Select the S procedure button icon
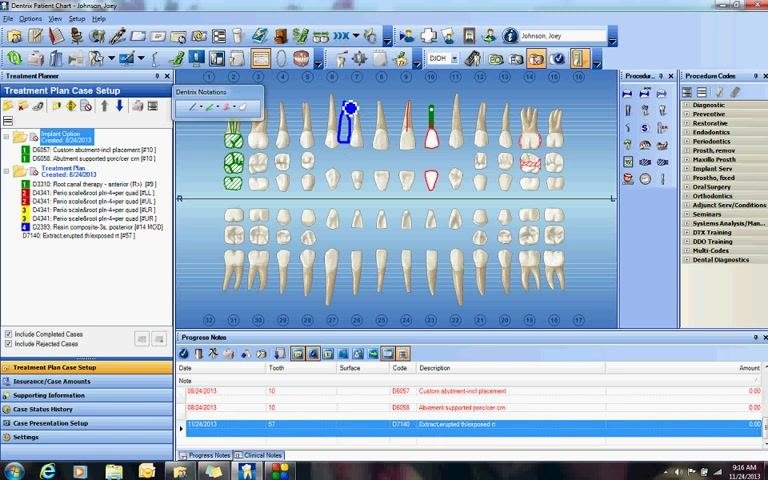The height and width of the screenshot is (480, 768). coord(645,128)
